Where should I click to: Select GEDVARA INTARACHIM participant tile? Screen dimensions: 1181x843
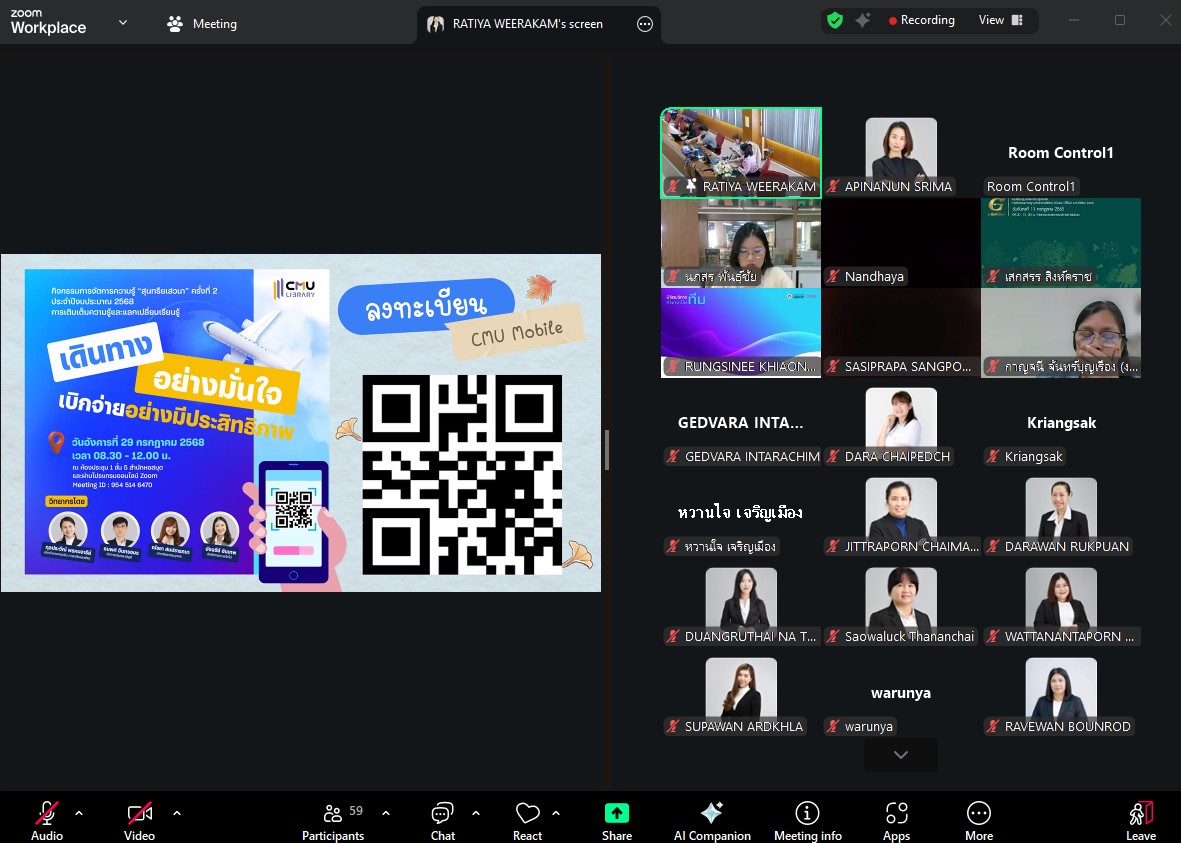pyautogui.click(x=741, y=423)
